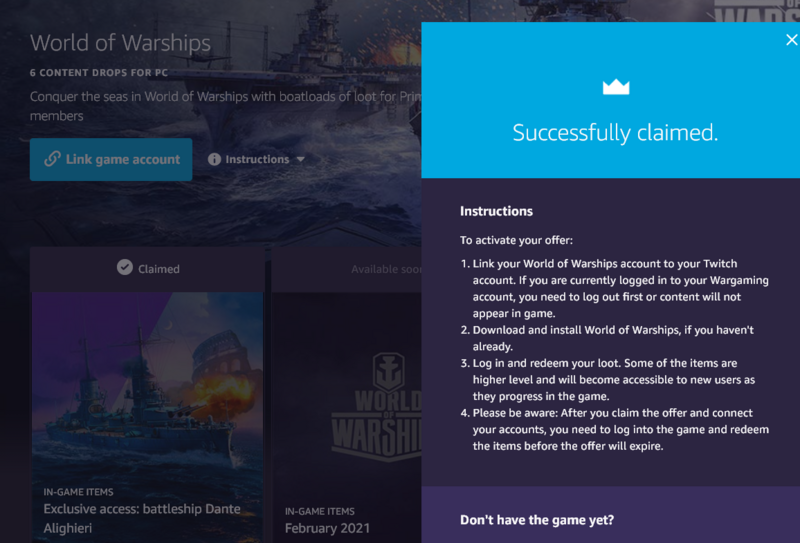Click the Successfully claimed message

pyautogui.click(x=615, y=133)
